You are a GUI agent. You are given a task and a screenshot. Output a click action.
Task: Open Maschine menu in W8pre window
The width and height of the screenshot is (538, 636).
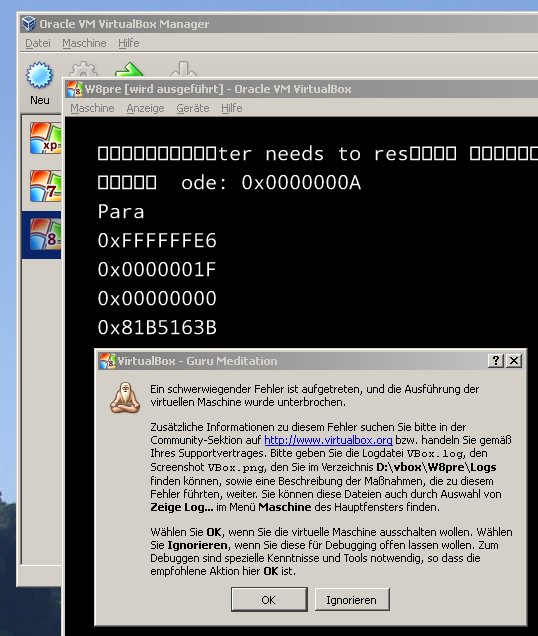point(92,108)
